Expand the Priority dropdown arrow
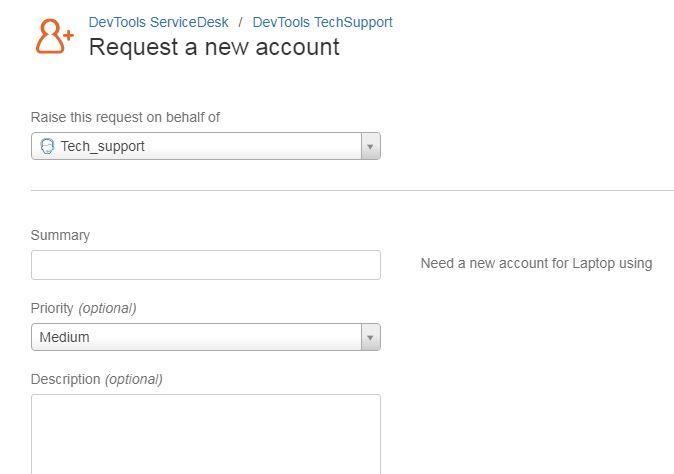Image resolution: width=674 pixels, height=474 pixels. pos(371,337)
